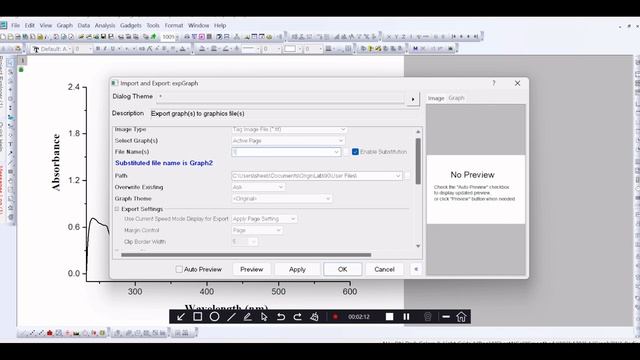
Task: Open the Graph menu
Action: click(64, 25)
